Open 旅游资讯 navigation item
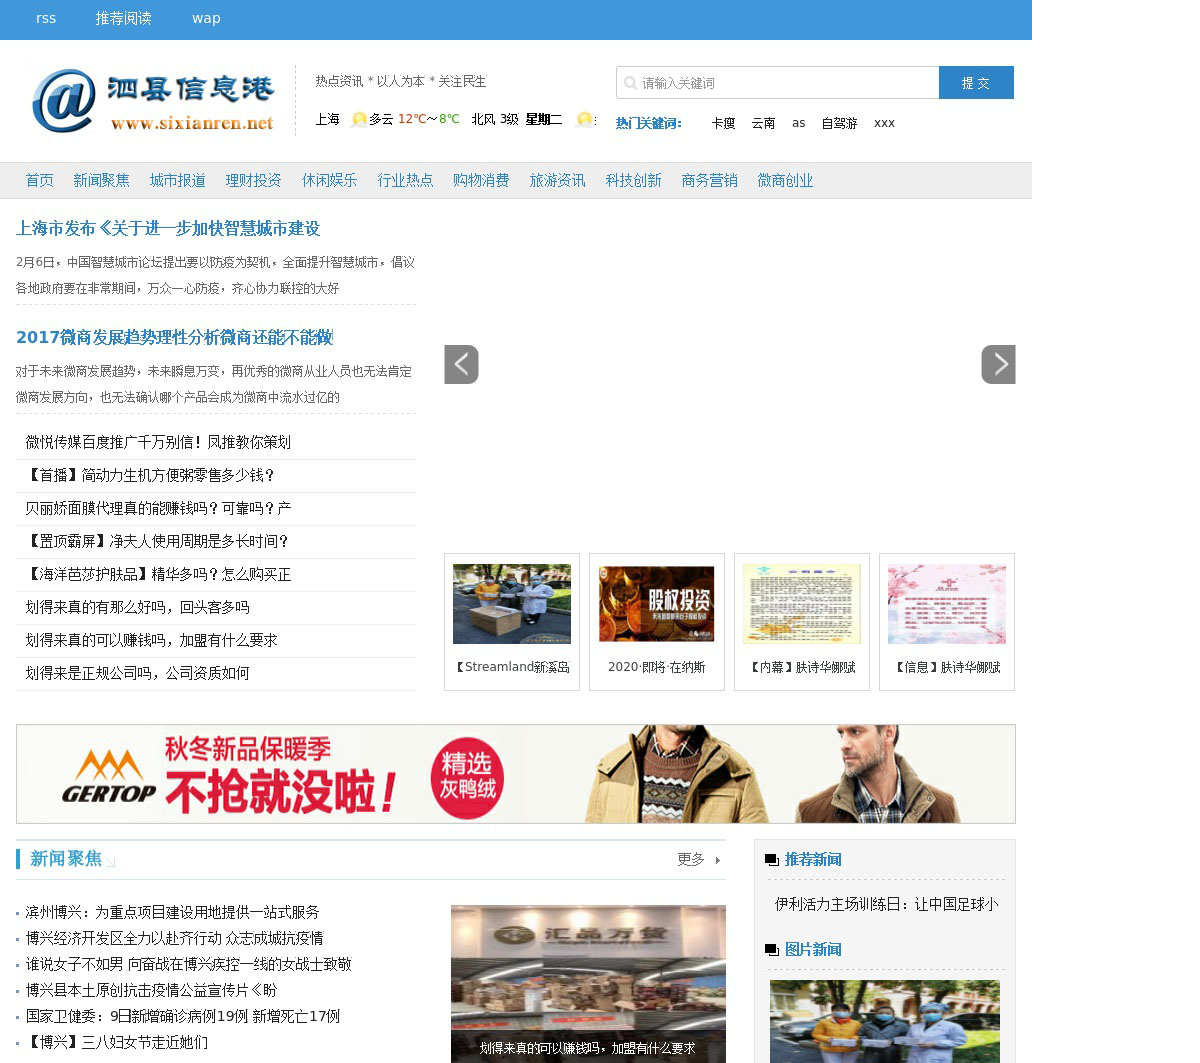 click(557, 180)
